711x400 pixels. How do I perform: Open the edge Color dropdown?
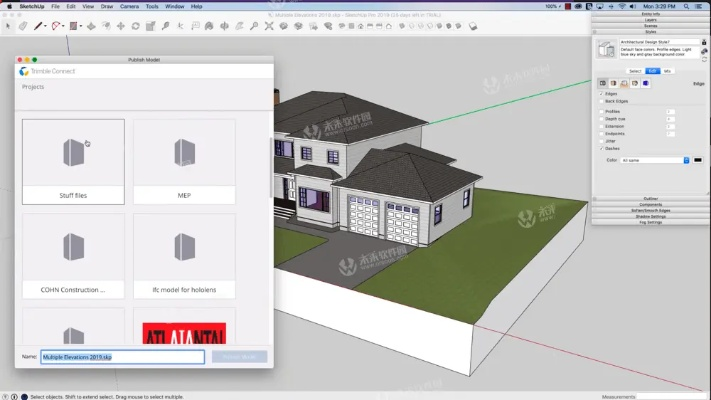[655, 160]
